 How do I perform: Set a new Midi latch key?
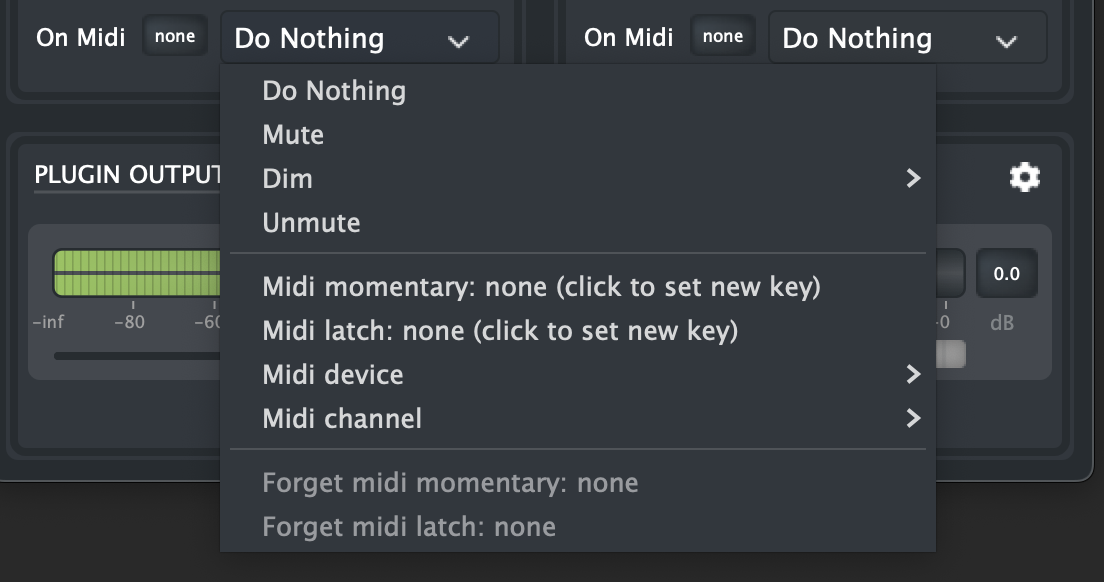tap(500, 331)
